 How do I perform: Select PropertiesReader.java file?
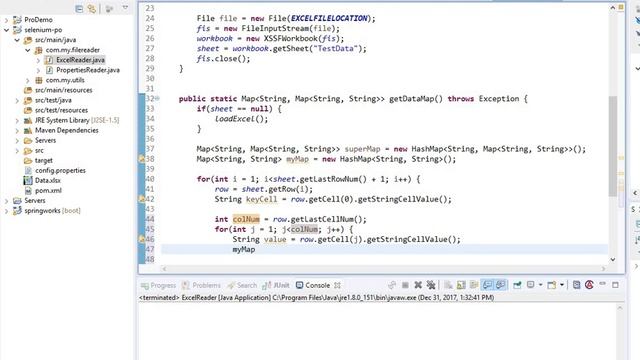pos(88,70)
